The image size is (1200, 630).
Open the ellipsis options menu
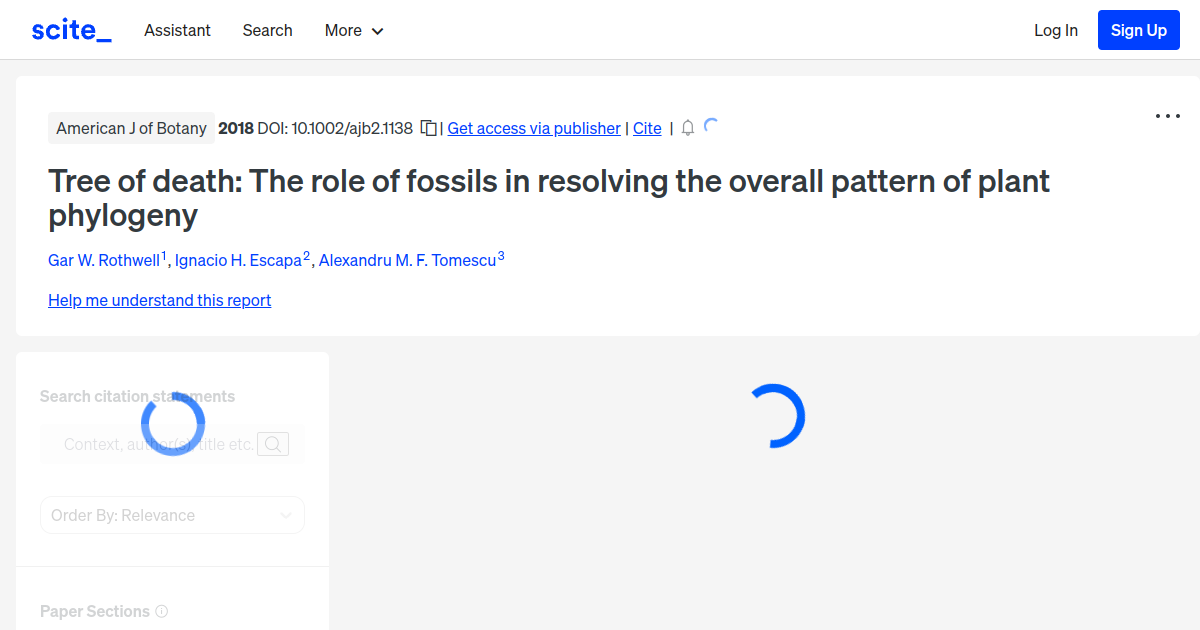click(x=1167, y=116)
